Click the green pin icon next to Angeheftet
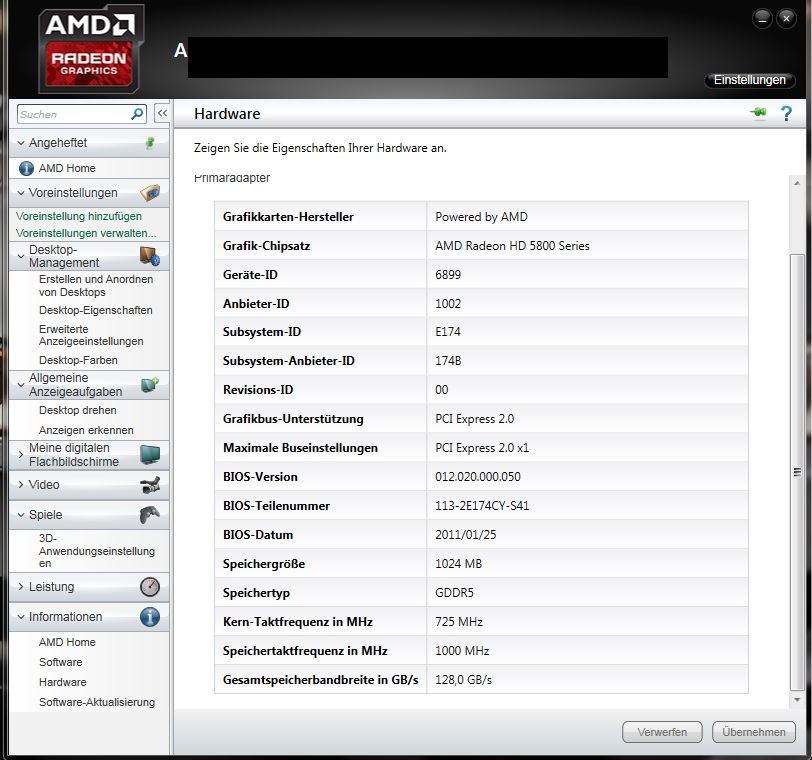Viewport: 812px width, 760px height. point(150,142)
